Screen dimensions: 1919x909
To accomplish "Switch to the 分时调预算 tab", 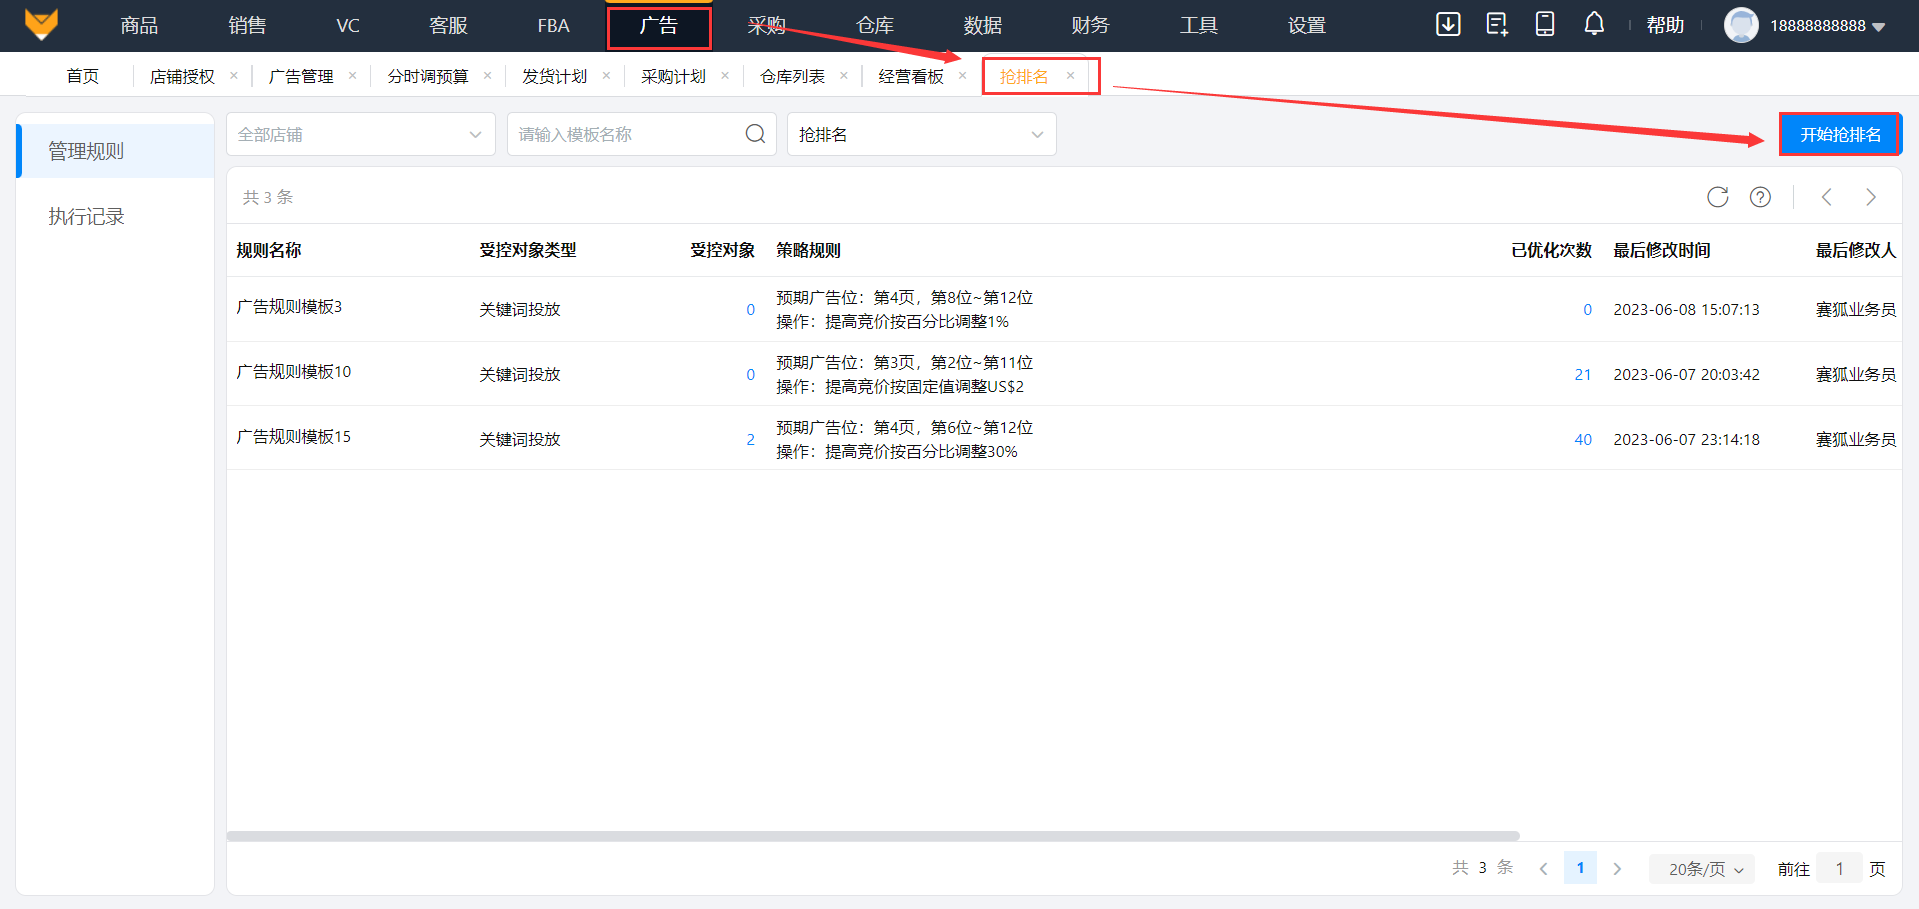I will [428, 76].
